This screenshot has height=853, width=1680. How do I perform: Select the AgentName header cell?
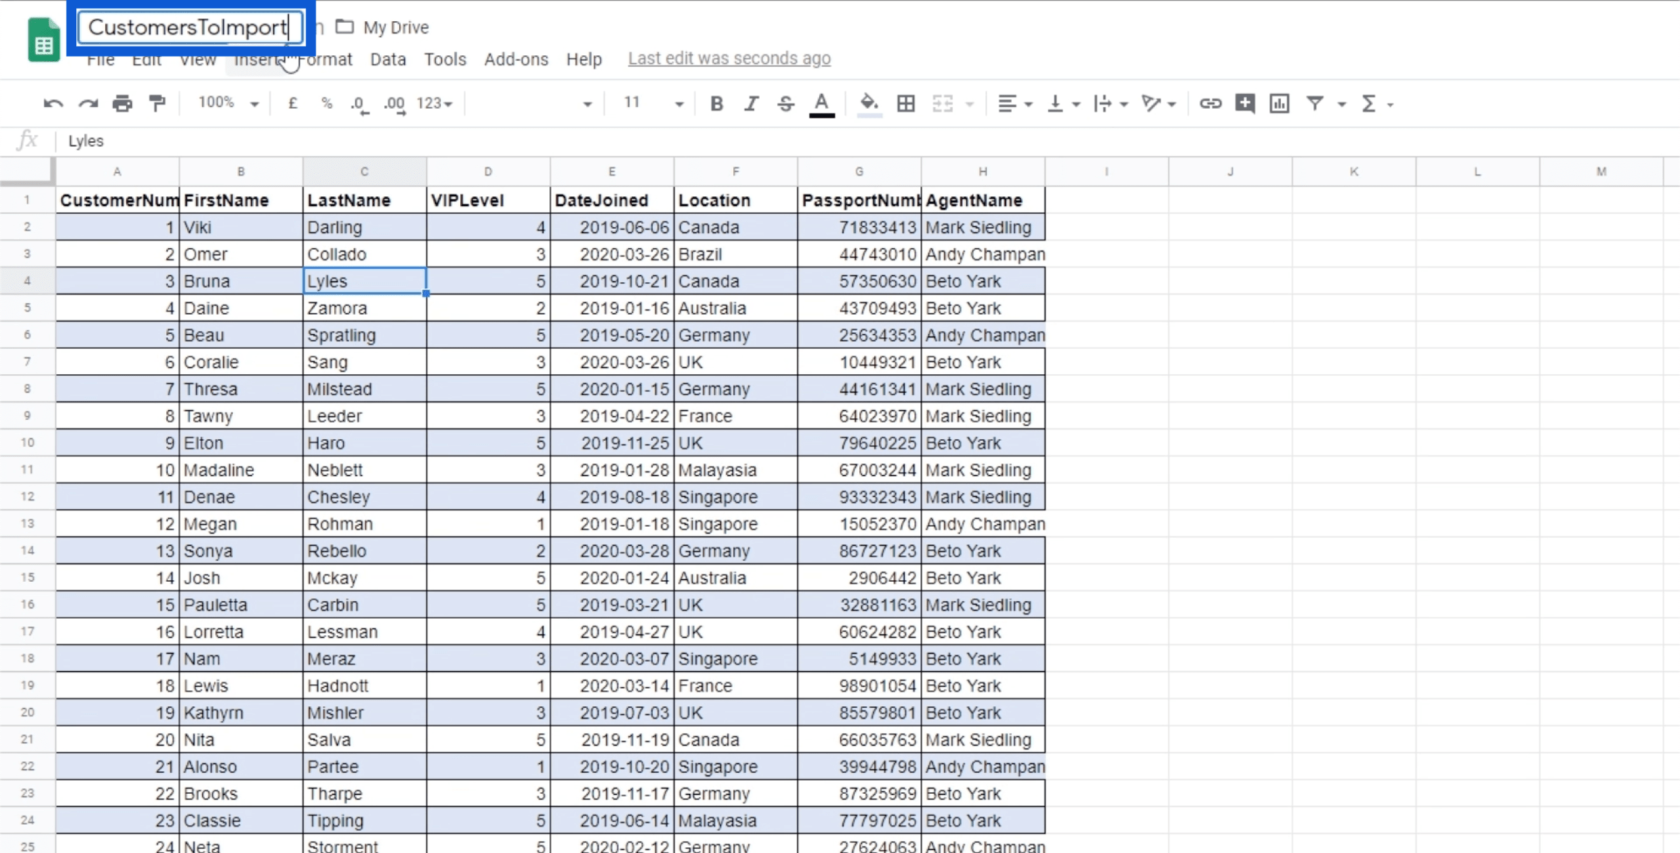pyautogui.click(x=983, y=200)
